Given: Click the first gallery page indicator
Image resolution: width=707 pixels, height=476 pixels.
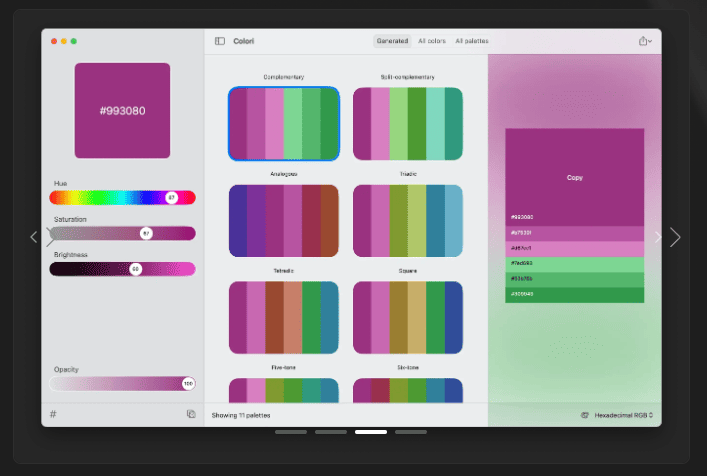Looking at the screenshot, I should coord(291,432).
